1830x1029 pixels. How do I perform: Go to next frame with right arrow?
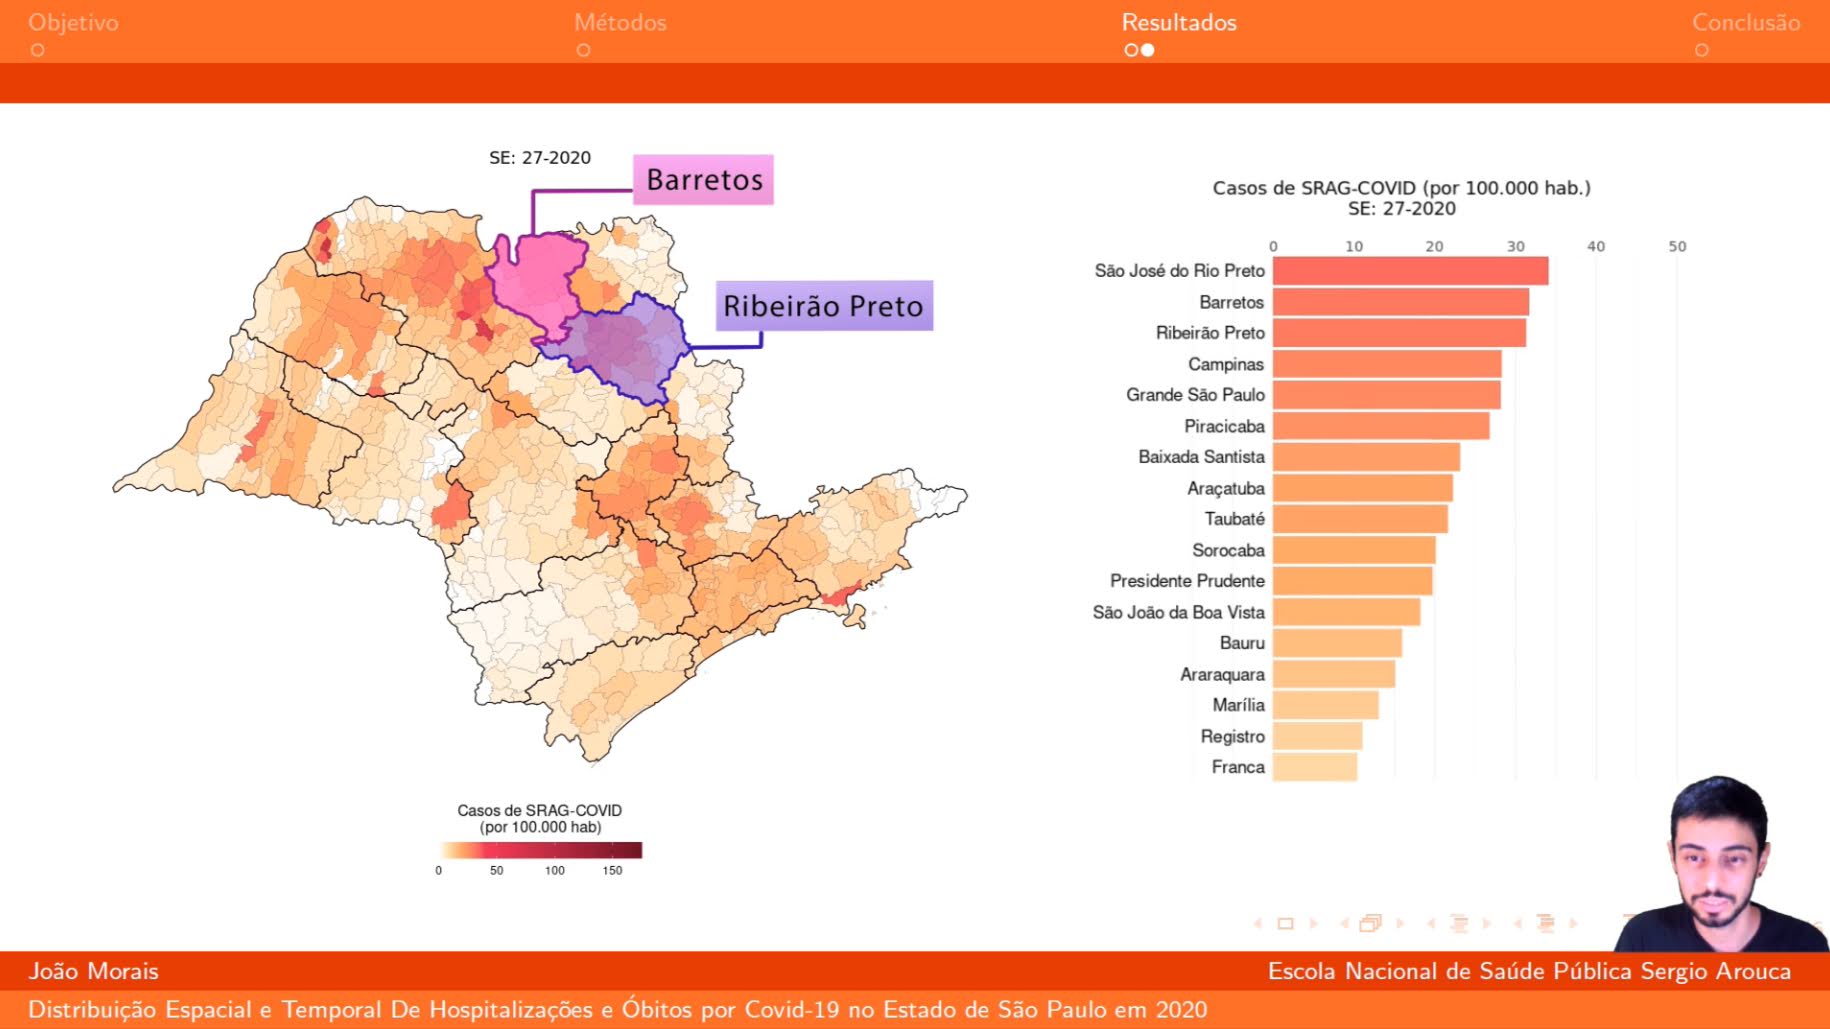click(1400, 924)
